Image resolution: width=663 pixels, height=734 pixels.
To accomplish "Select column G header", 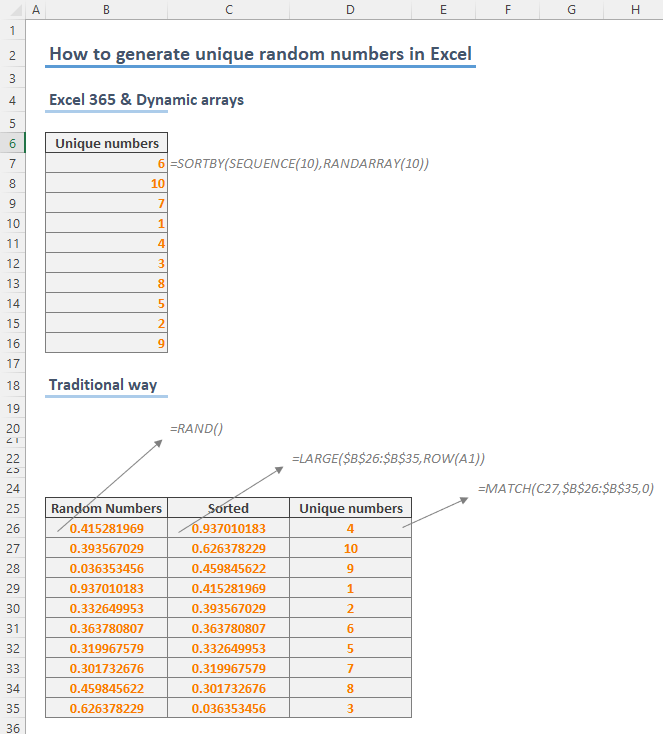I will point(572,10).
